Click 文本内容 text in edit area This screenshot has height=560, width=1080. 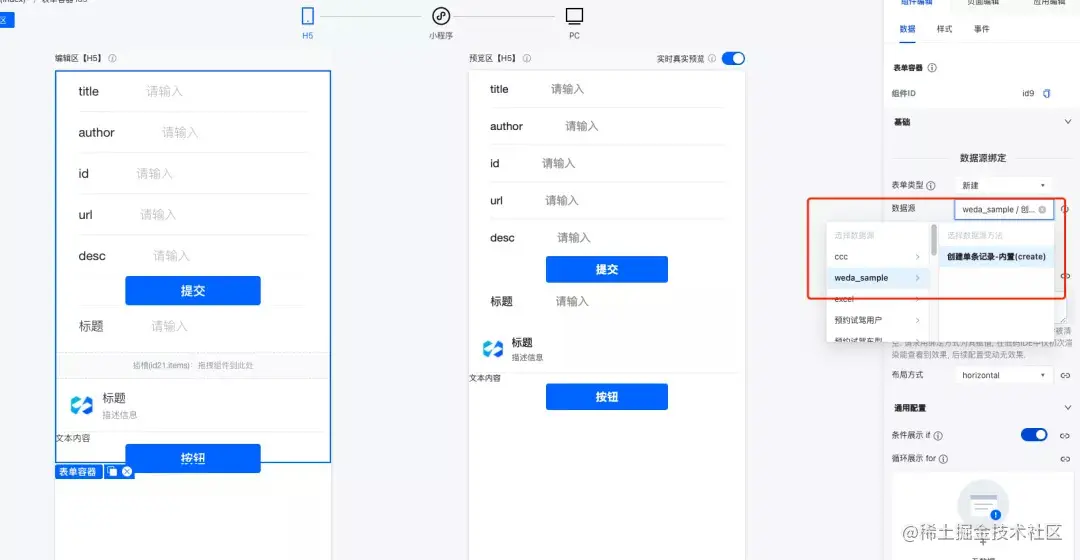(73, 438)
